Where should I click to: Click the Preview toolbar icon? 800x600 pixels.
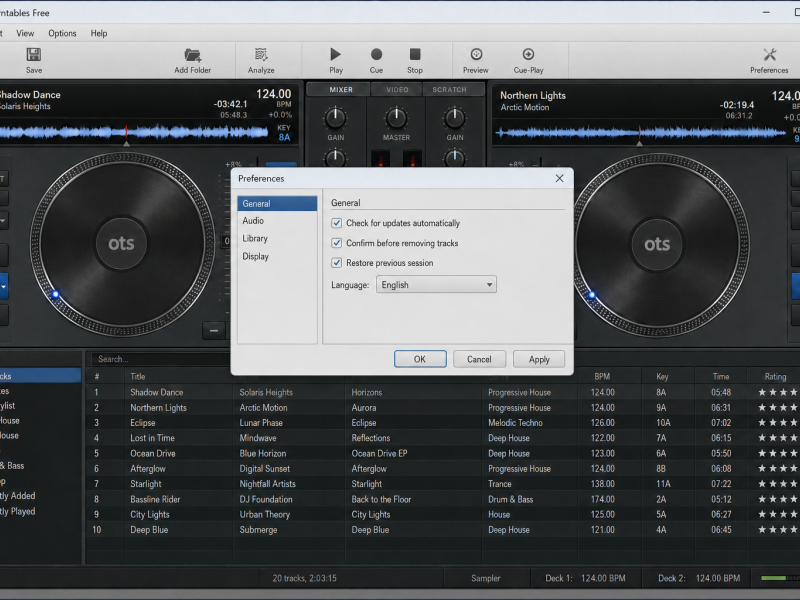[476, 54]
